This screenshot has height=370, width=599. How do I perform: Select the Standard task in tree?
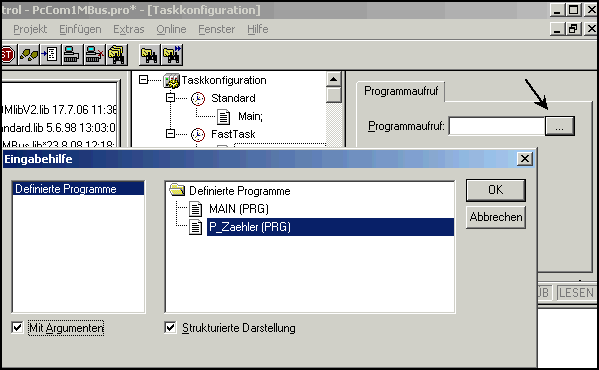point(233,99)
